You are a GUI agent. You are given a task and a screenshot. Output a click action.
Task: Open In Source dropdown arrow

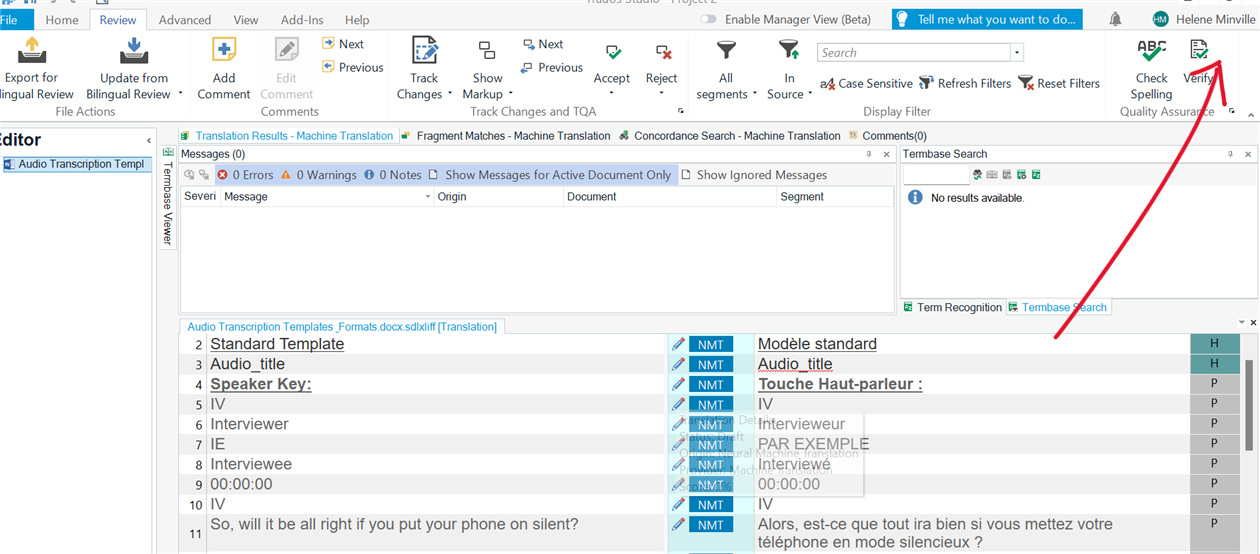(x=811, y=95)
